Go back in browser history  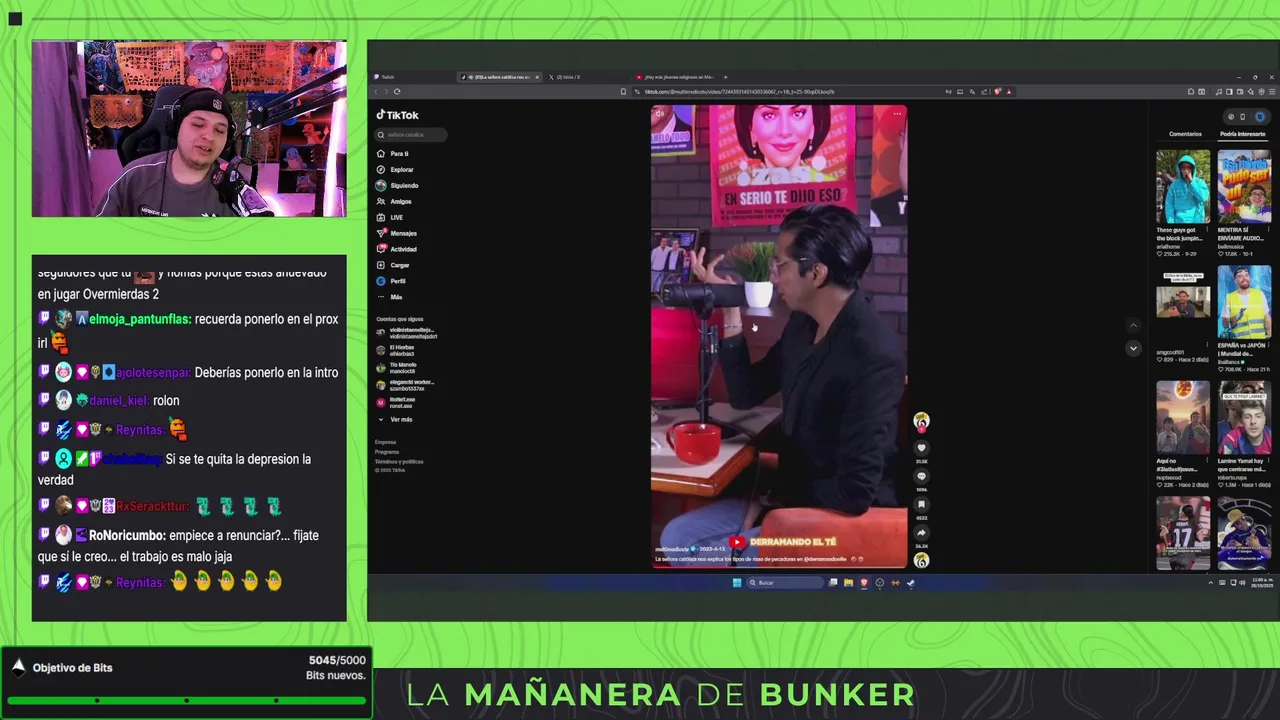(377, 92)
